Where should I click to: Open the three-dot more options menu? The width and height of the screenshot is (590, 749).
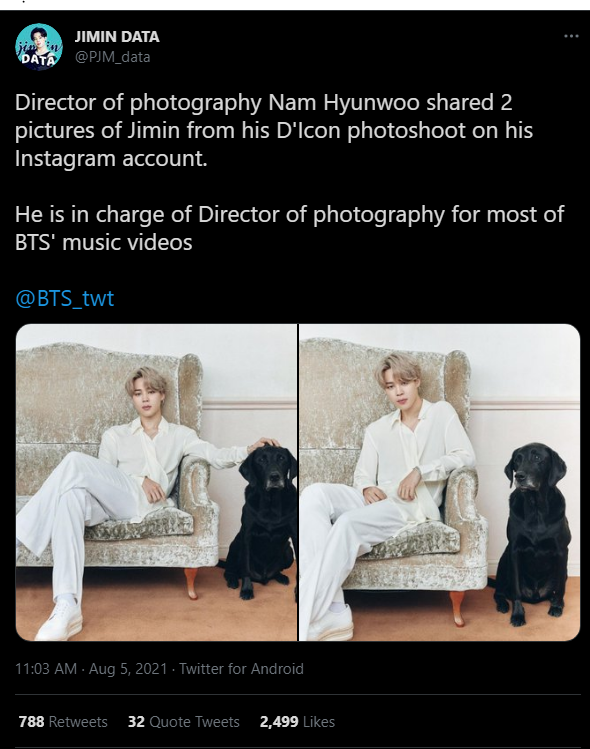571,36
